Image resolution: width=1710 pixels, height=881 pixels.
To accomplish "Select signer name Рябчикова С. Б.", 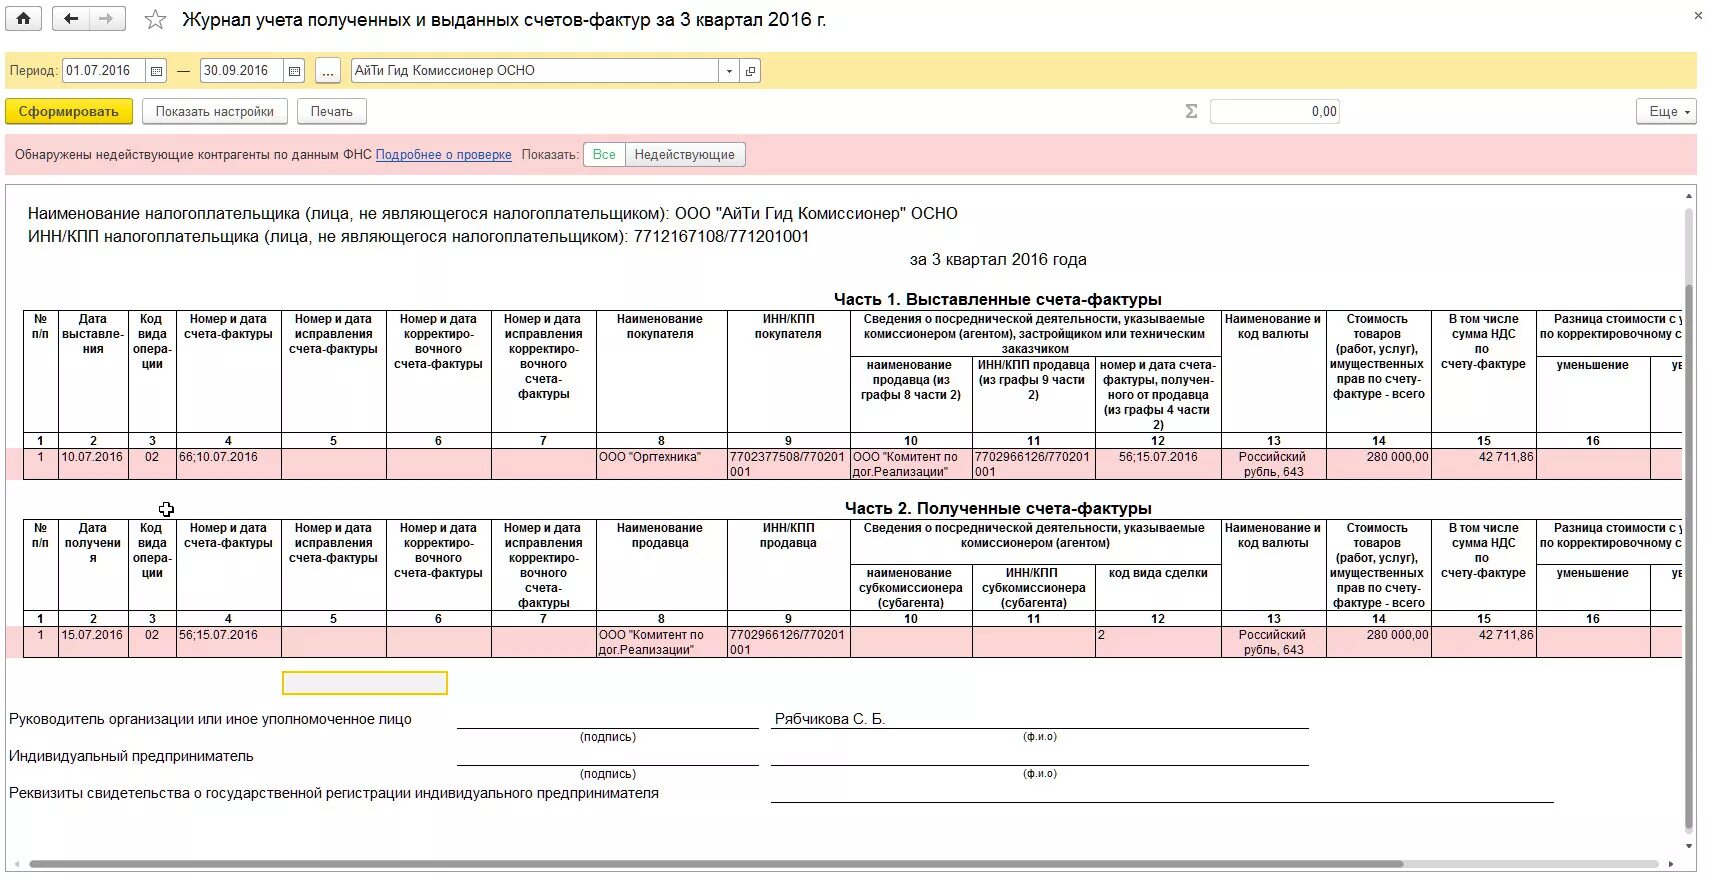I will (x=829, y=719).
